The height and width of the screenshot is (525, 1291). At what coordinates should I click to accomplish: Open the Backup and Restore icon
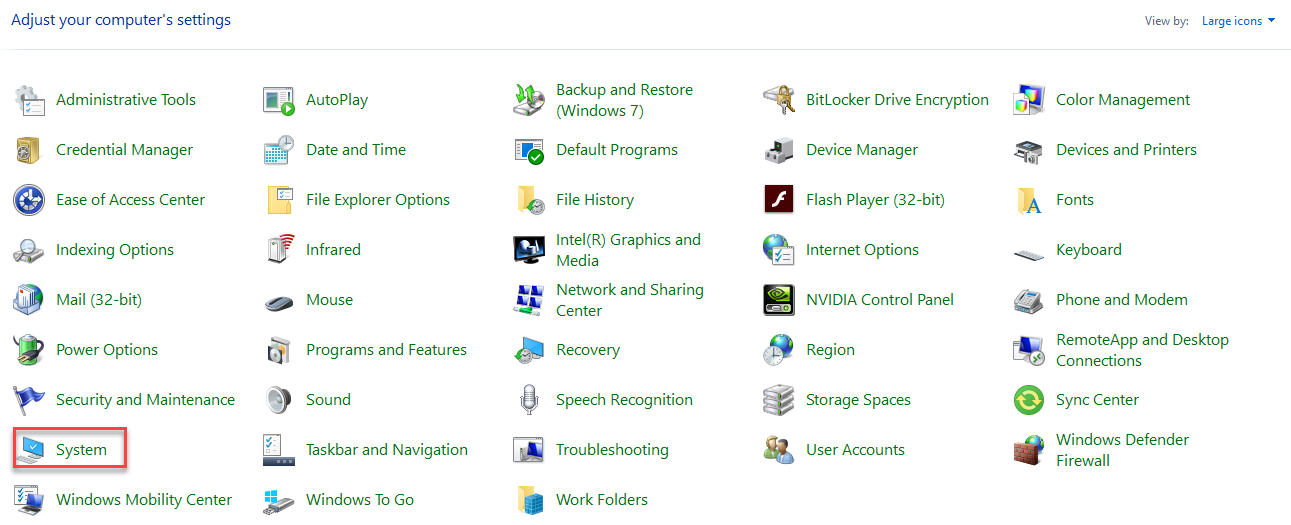click(x=528, y=100)
